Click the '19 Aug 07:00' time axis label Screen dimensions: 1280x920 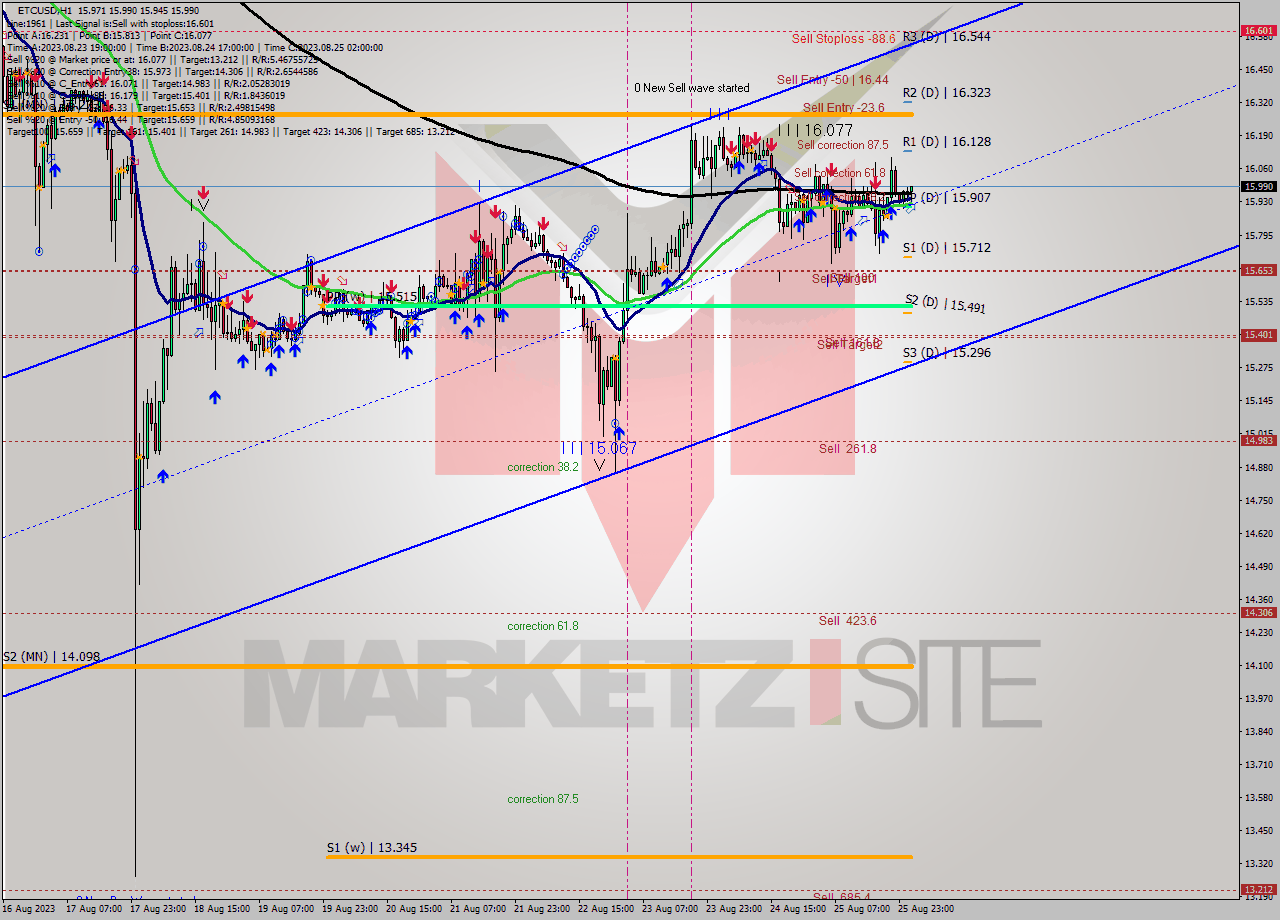[285, 909]
